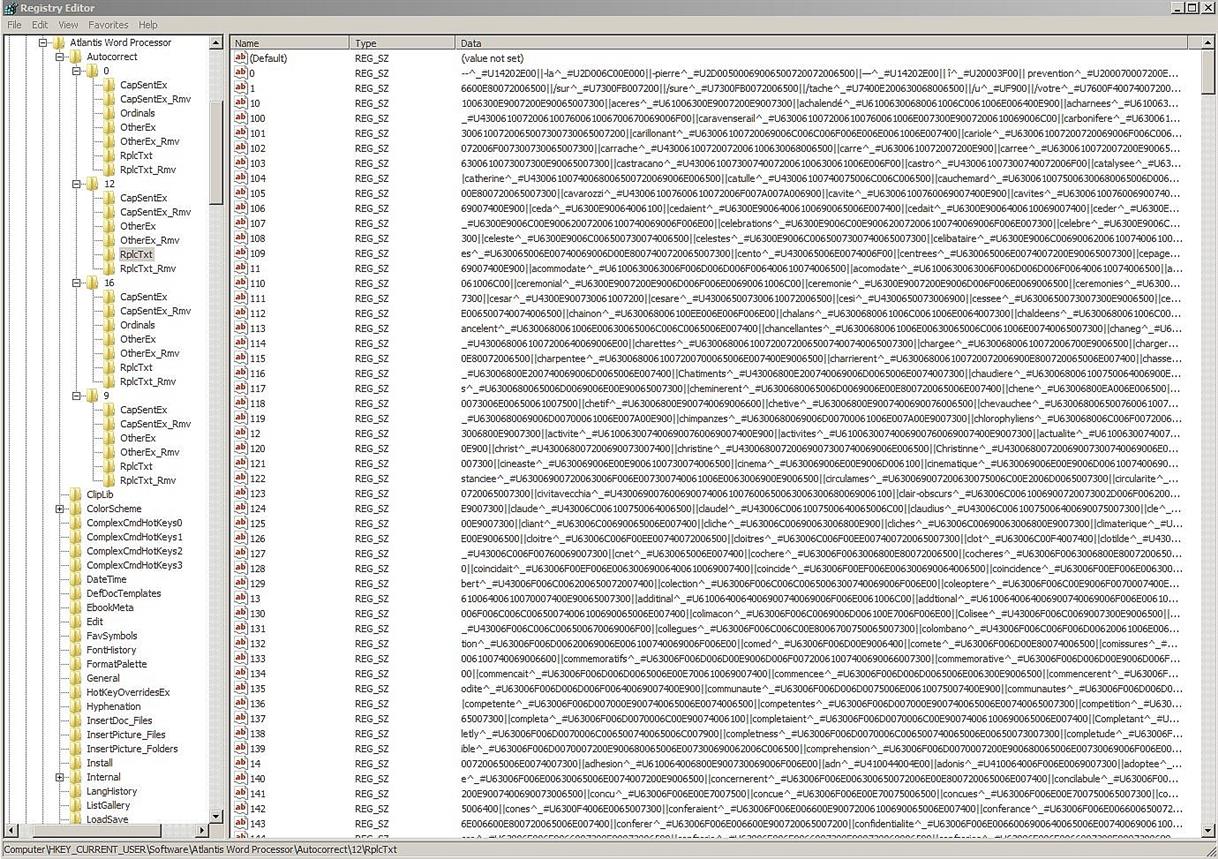1218x859 pixels.
Task: Open the File menu
Action: [x=14, y=24]
